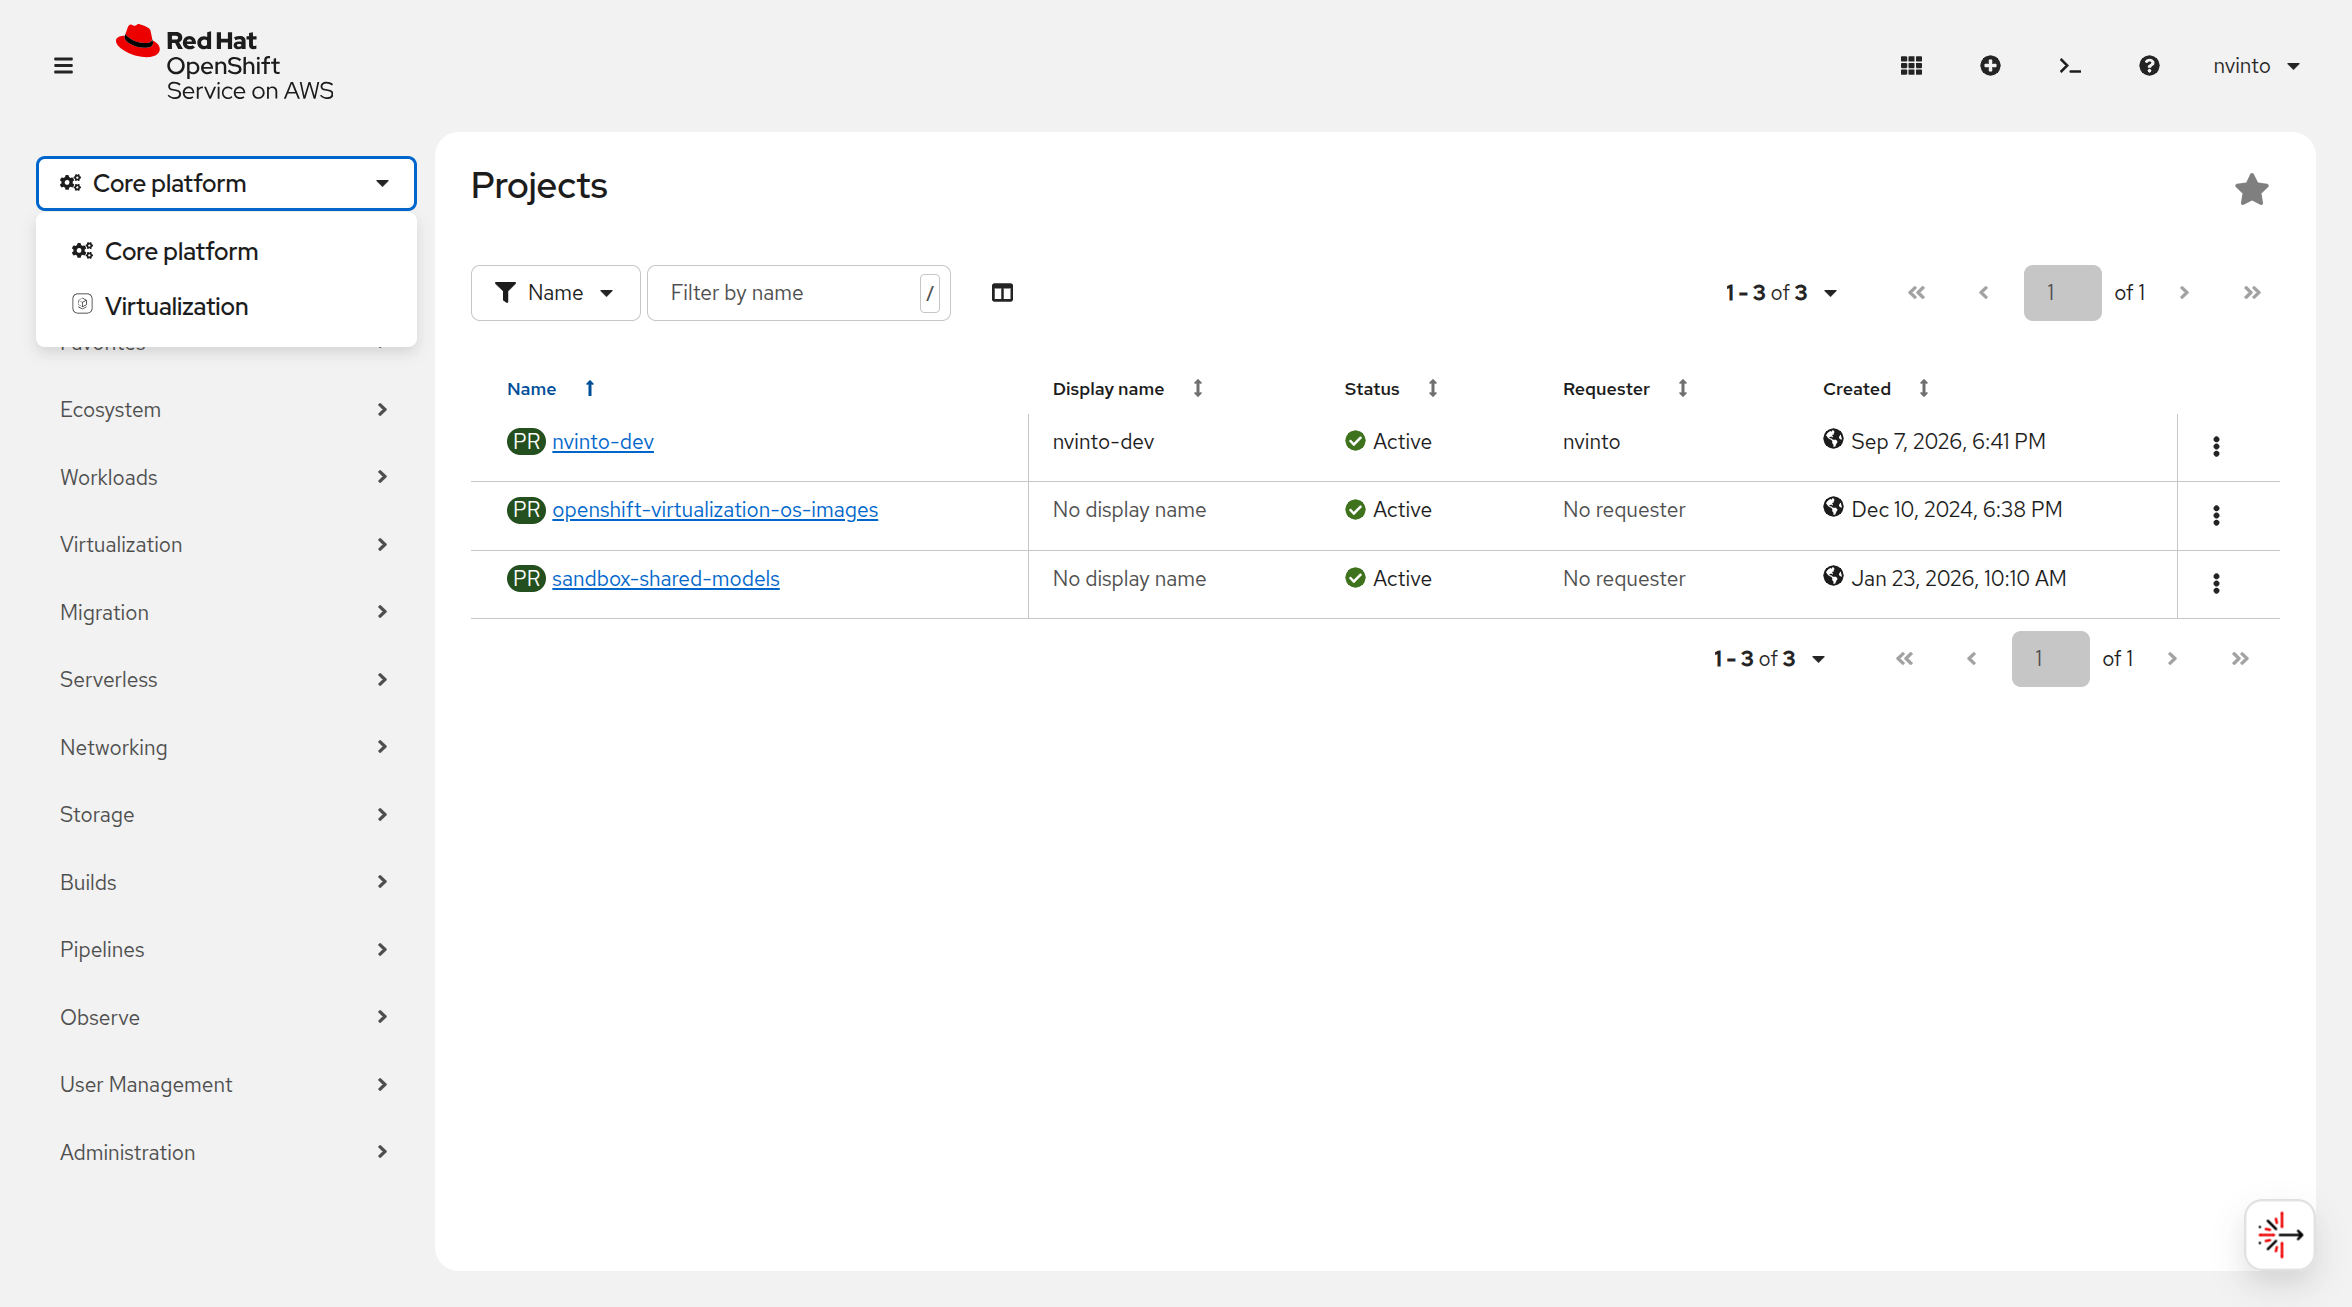Expand the Migration navigation section

(x=226, y=613)
